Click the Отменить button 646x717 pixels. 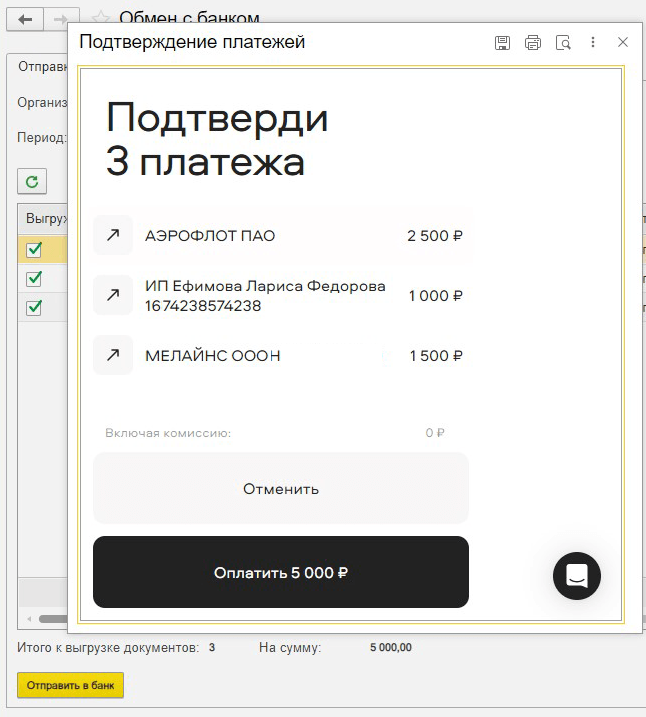tap(281, 488)
